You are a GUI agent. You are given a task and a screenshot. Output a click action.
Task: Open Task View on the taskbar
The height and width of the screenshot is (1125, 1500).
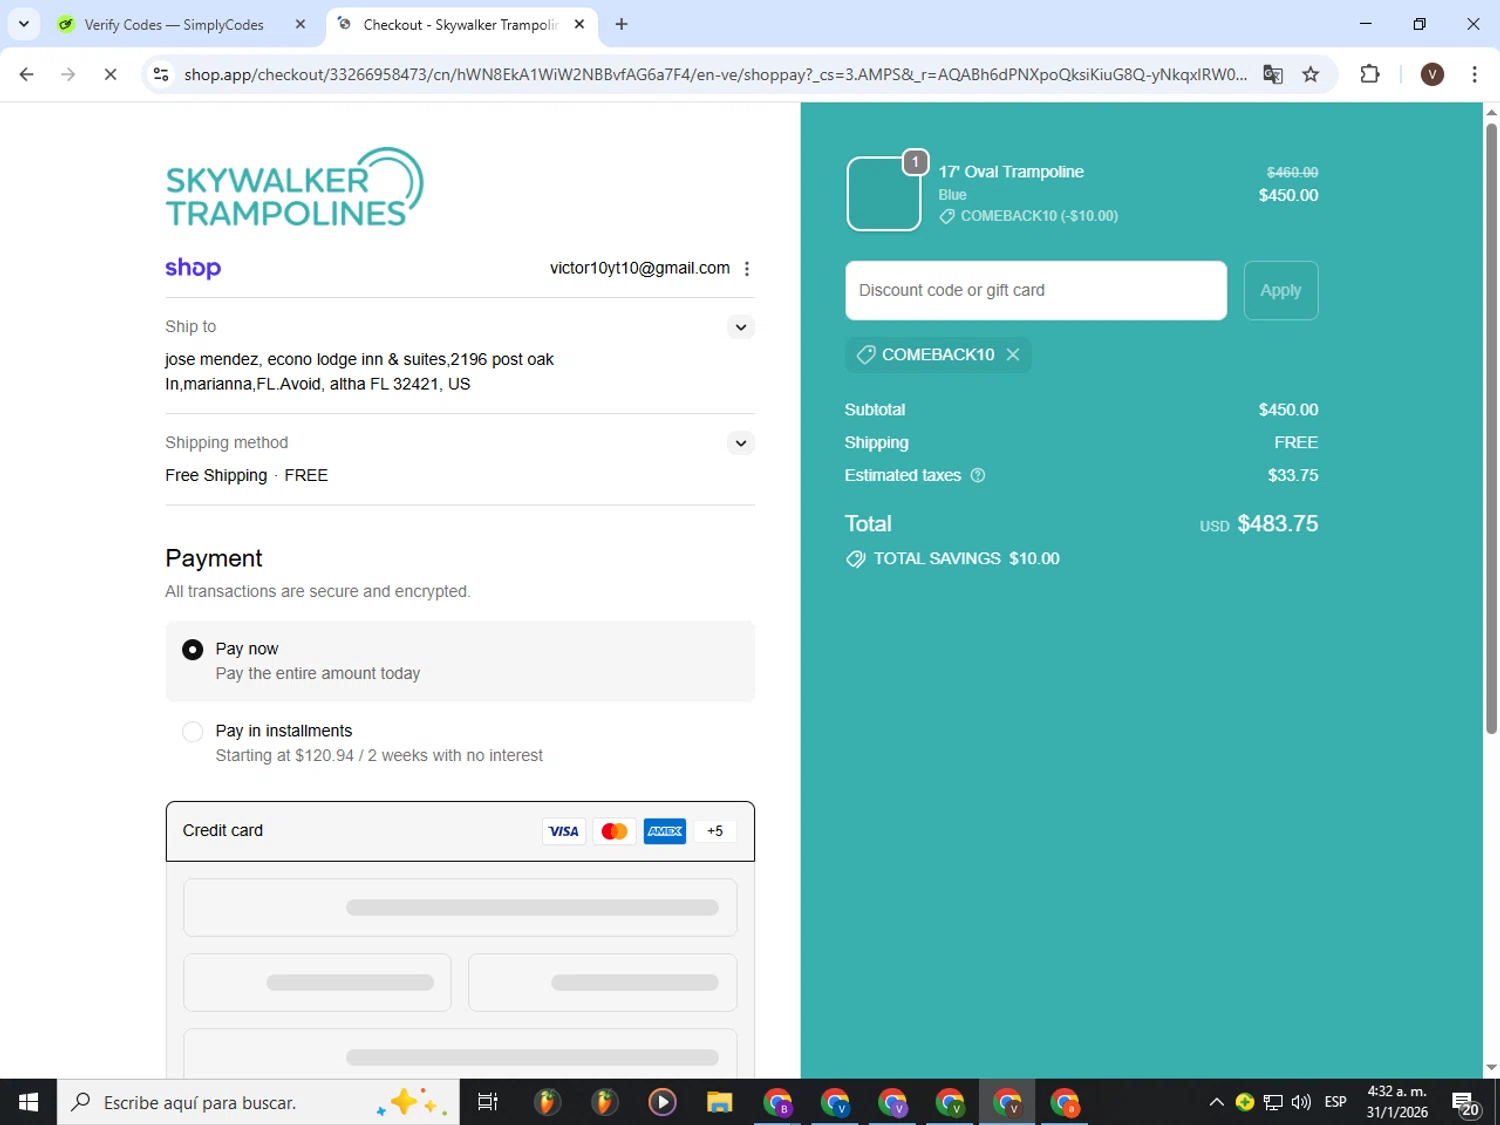pyautogui.click(x=488, y=1103)
